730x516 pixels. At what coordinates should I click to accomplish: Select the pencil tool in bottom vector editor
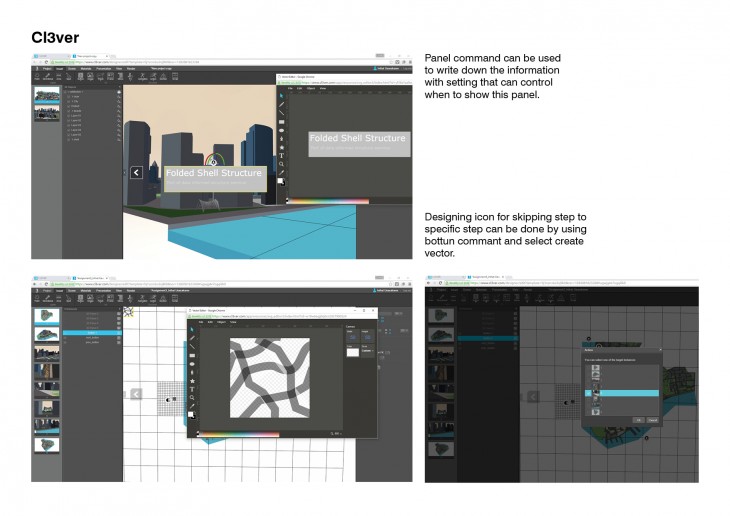(x=192, y=338)
